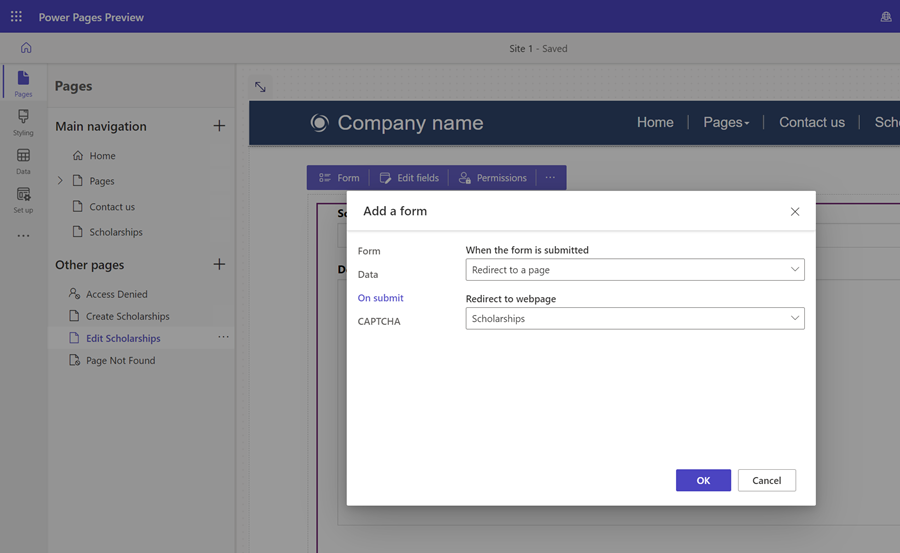Open the app launcher waffle icon
Viewport: 900px width, 553px height.
(16, 17)
